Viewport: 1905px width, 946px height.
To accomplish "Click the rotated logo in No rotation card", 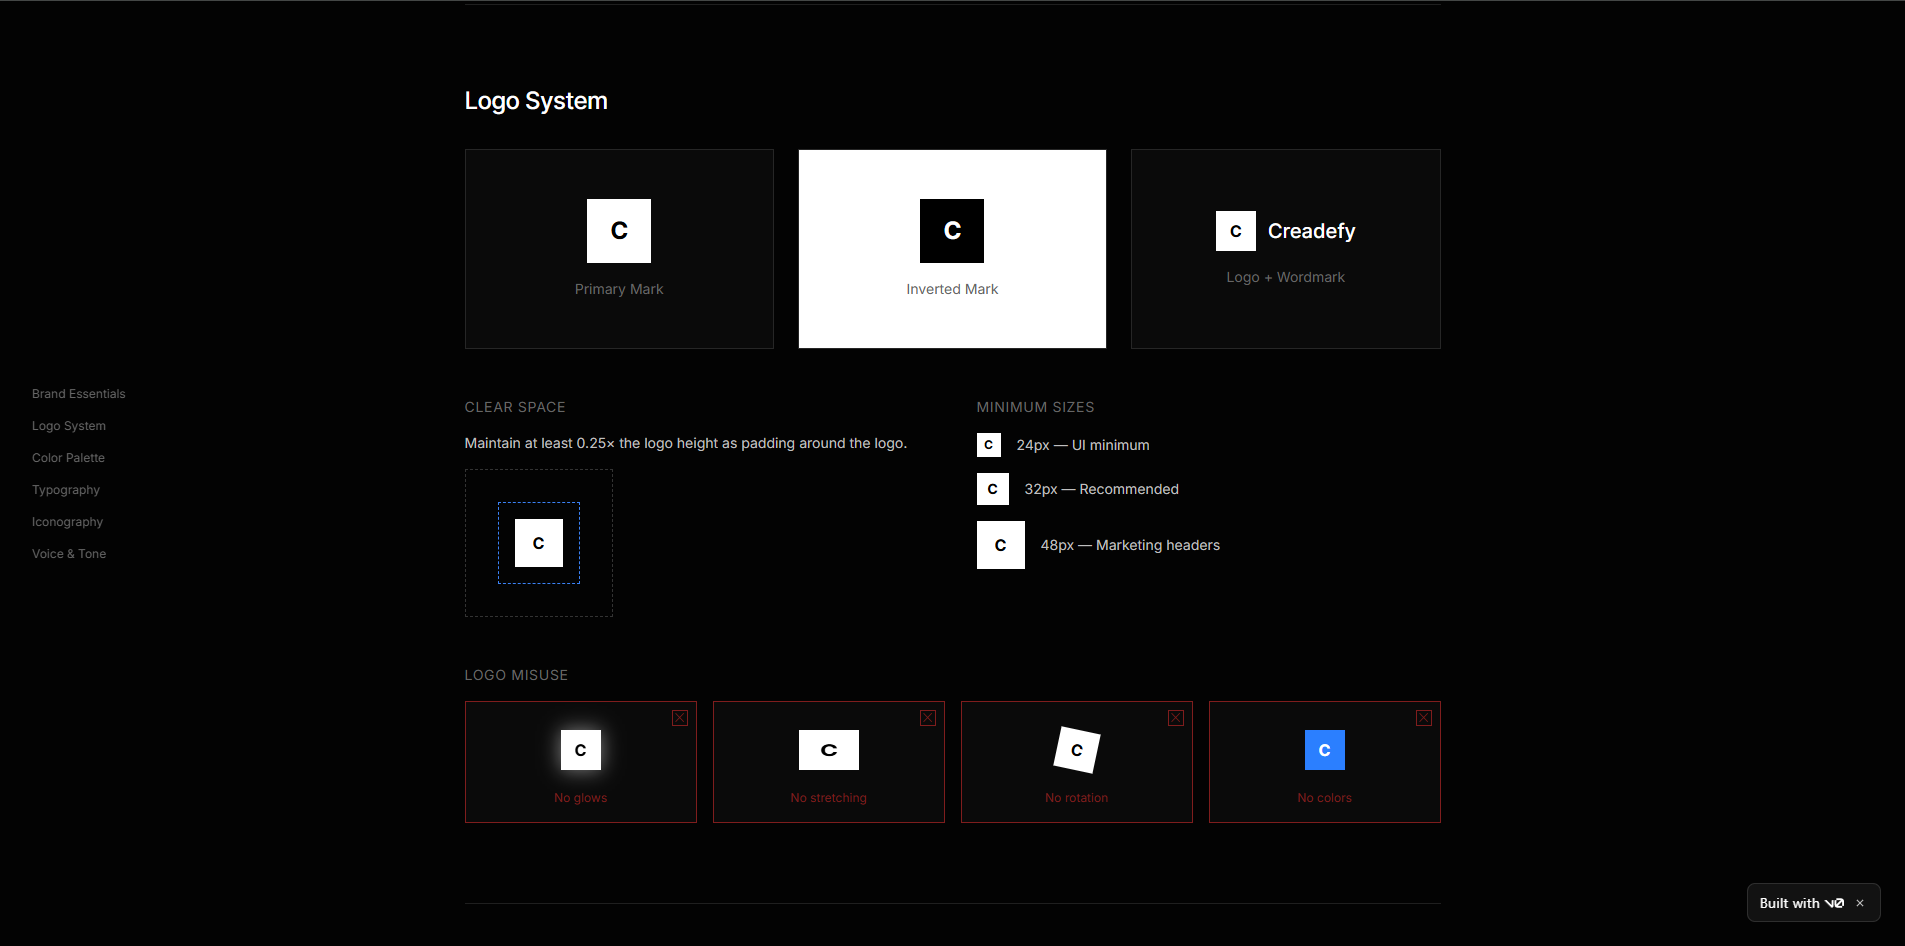I will pos(1077,750).
